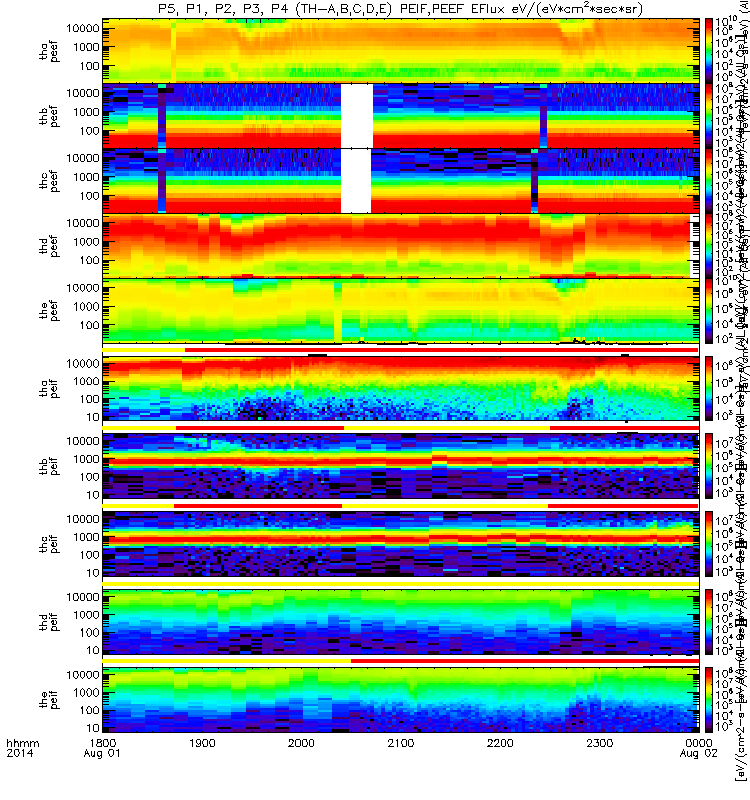Click the 'Aug 01' date label

(102, 754)
